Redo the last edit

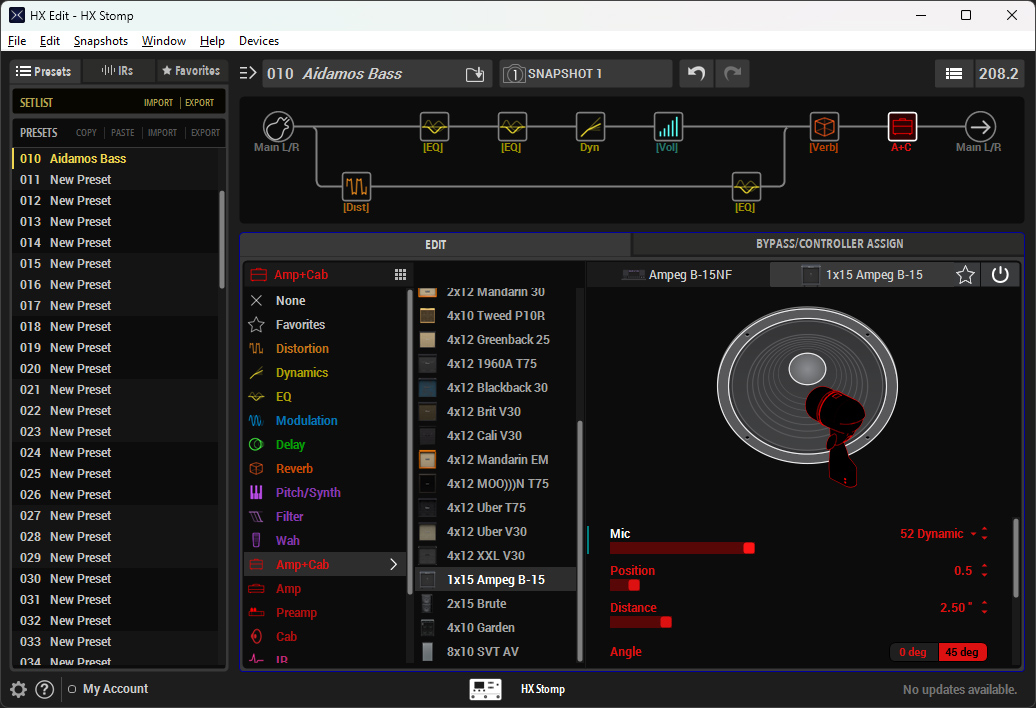tap(732, 73)
